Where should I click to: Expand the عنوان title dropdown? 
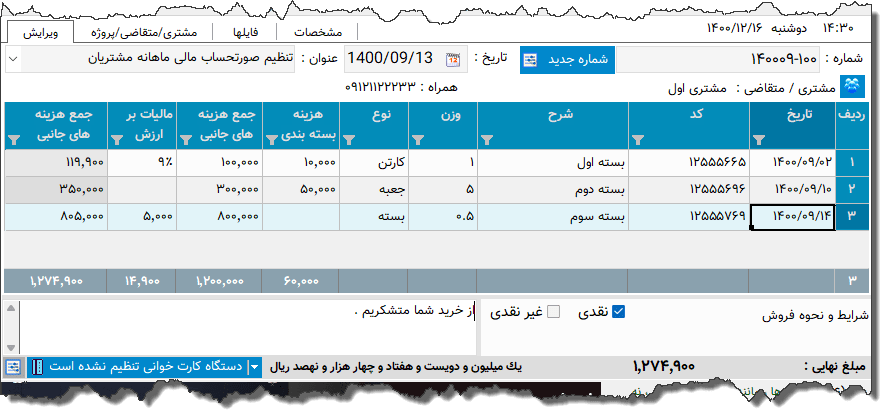(13, 58)
